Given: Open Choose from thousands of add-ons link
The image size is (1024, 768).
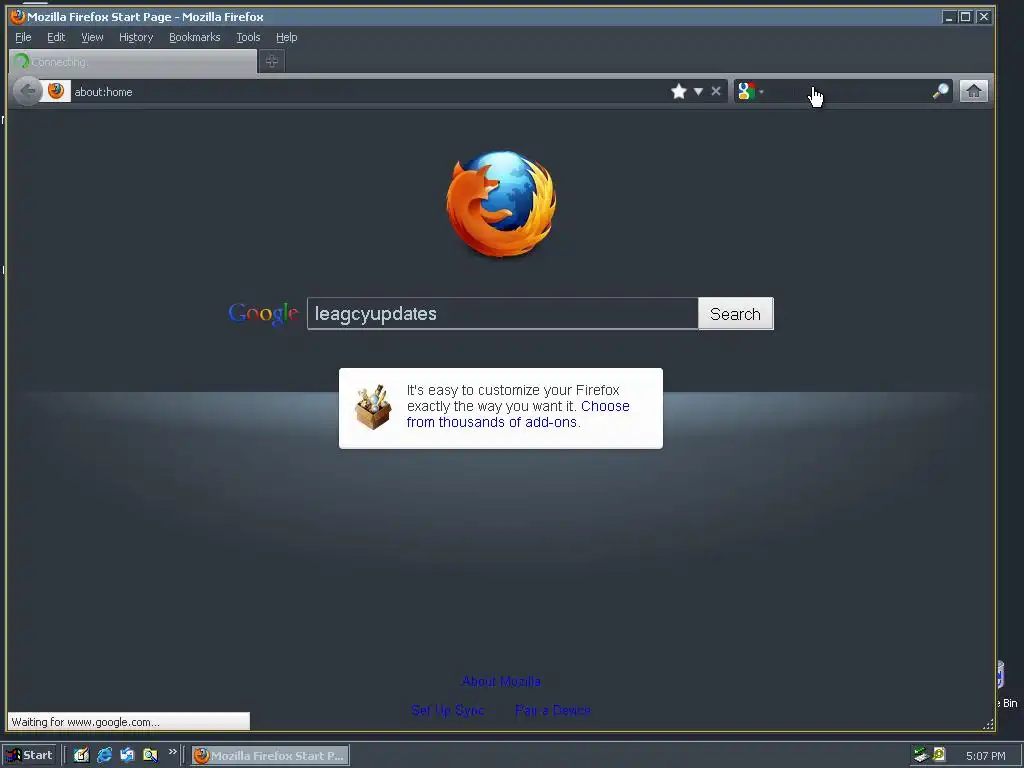Looking at the screenshot, I should [x=518, y=414].
